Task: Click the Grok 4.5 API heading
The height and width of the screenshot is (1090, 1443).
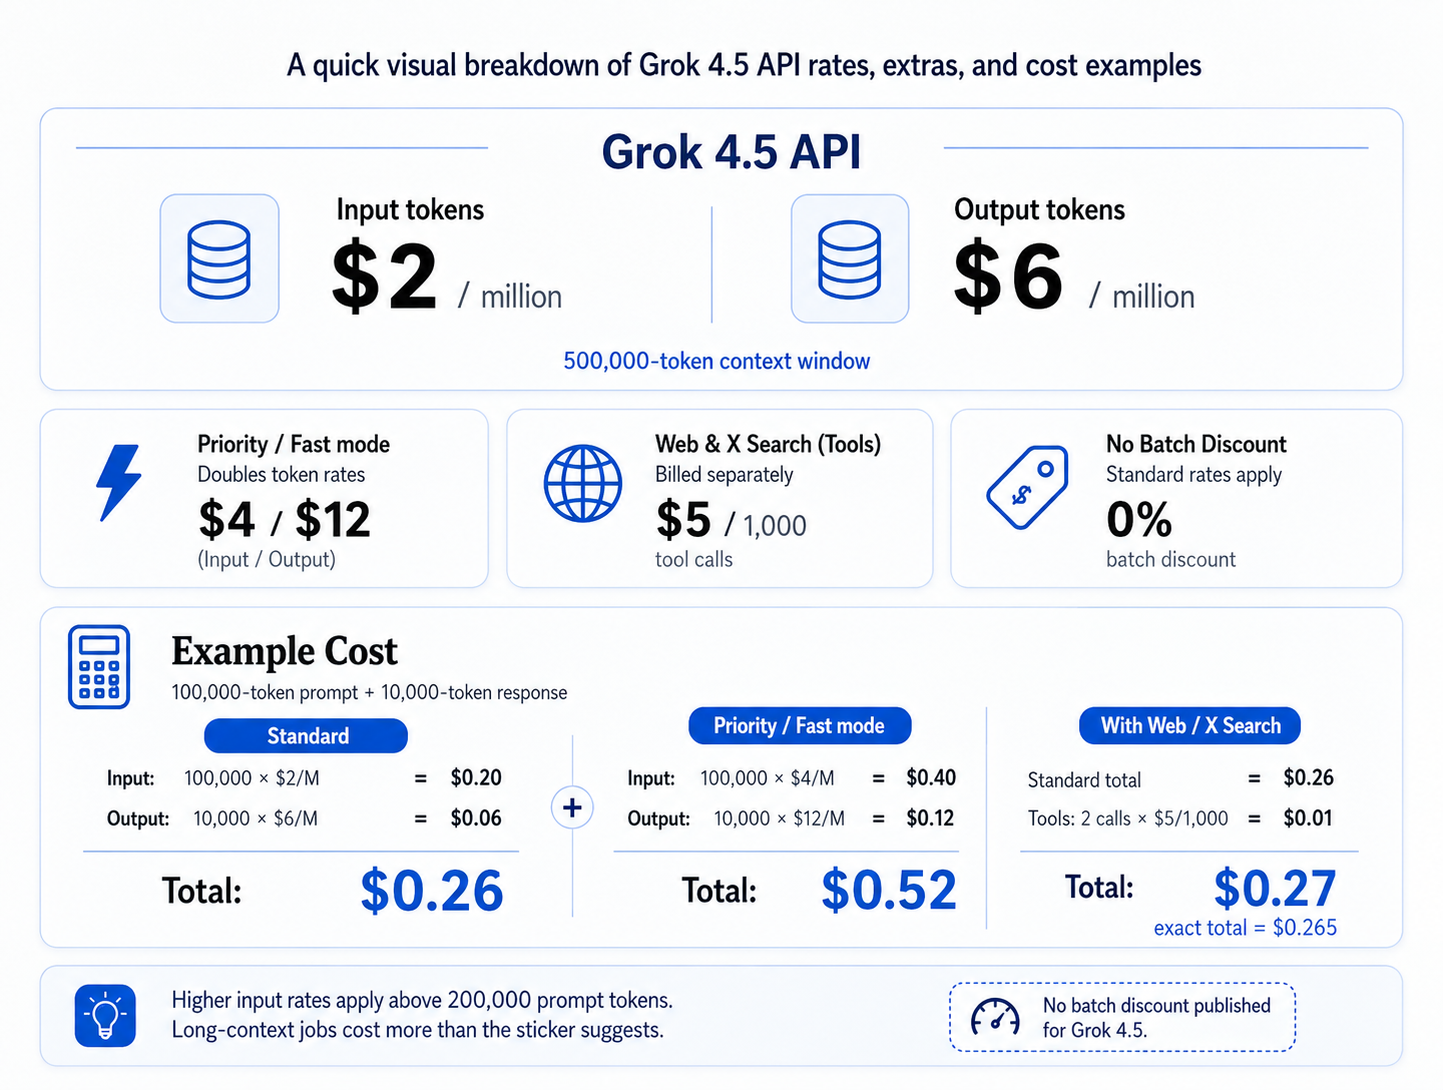Action: click(x=731, y=153)
